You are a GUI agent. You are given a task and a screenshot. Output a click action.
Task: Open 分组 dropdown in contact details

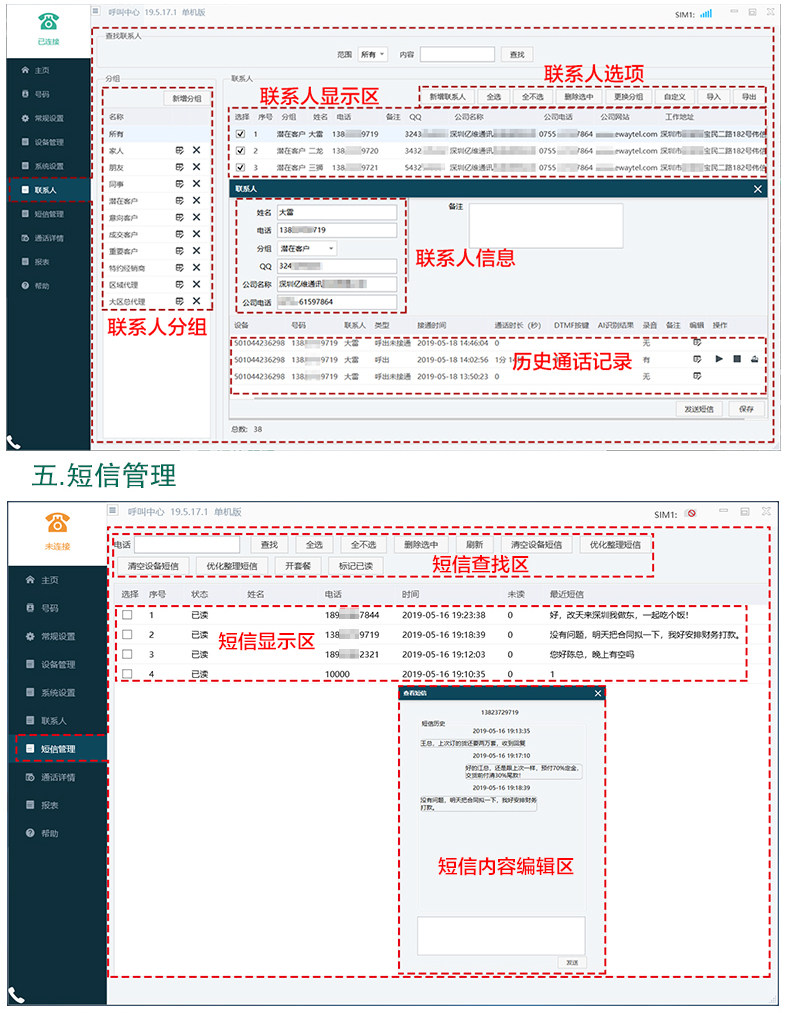[x=307, y=248]
